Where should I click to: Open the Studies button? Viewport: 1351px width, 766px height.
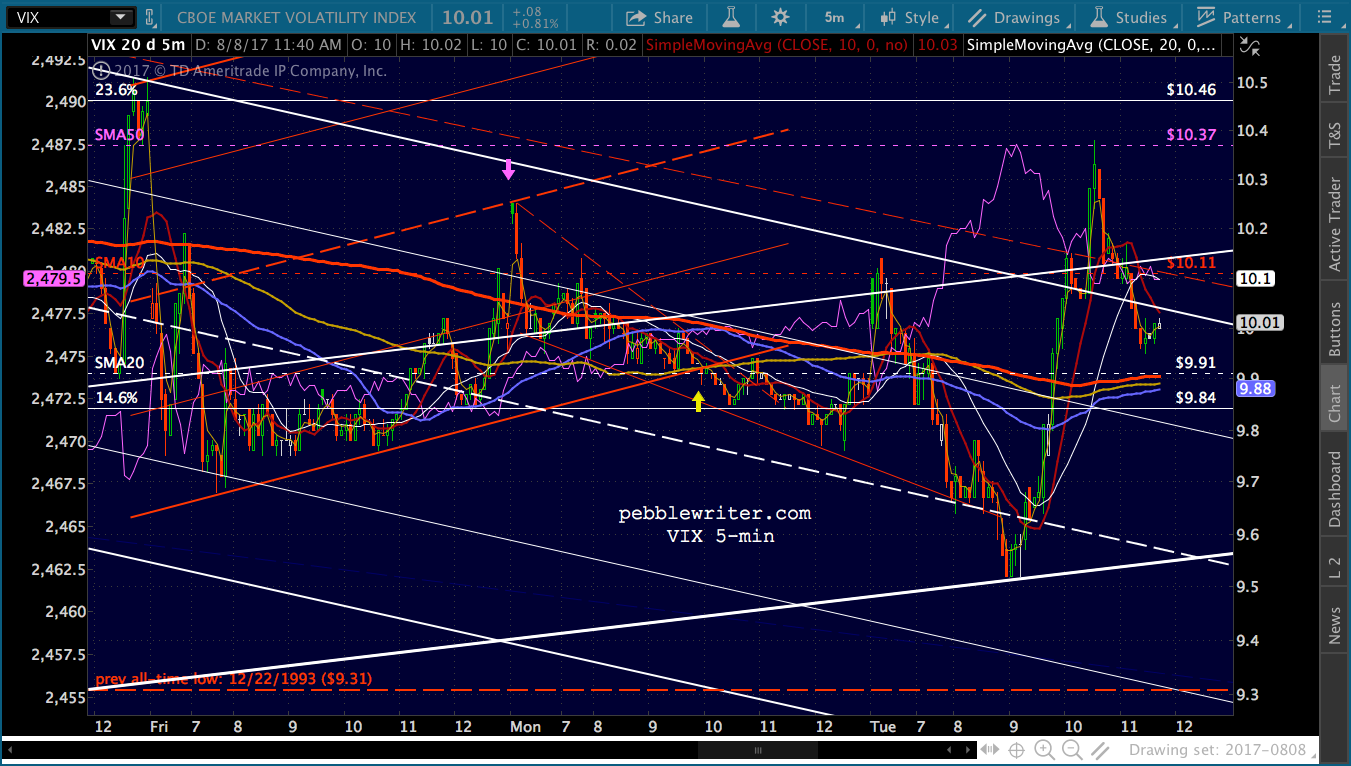pyautogui.click(x=1129, y=17)
